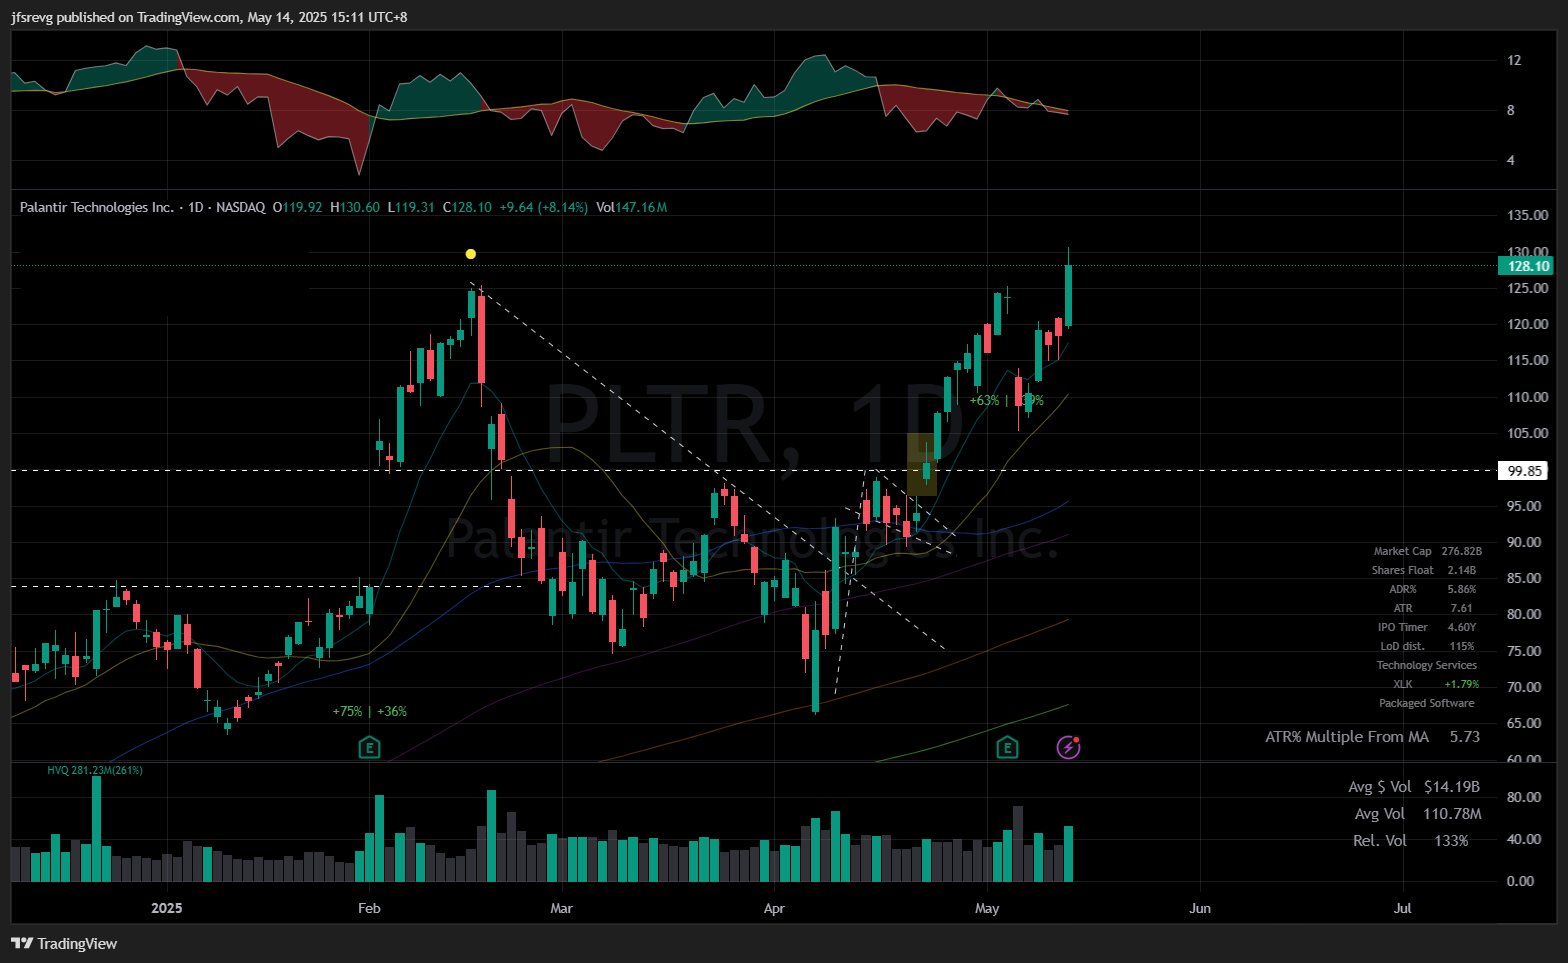Click the +63% earnings label near May

[984, 400]
